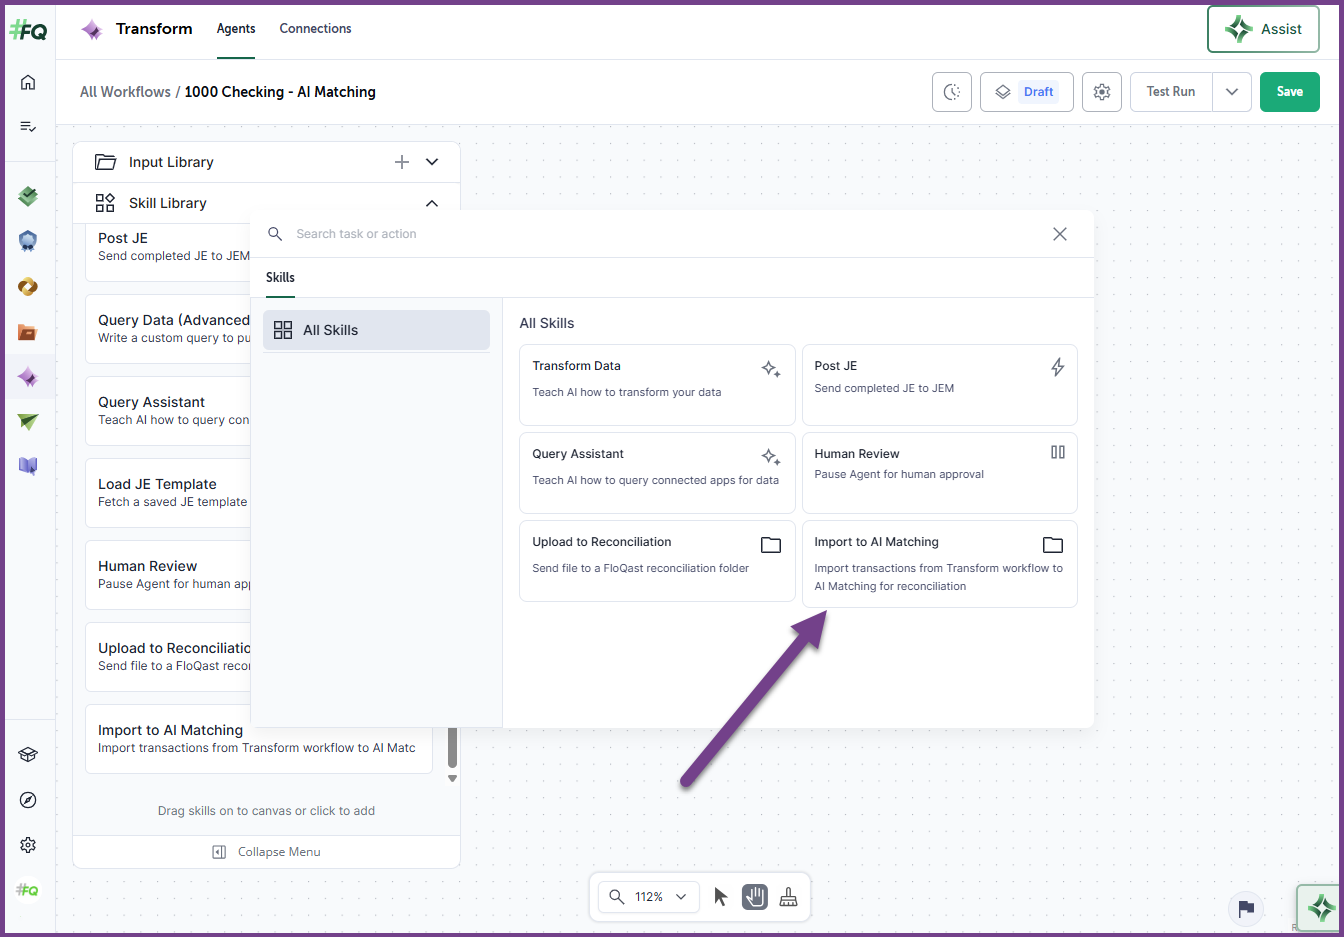Viewport: 1344px width, 937px height.
Task: Add the Transform Data skill card
Action: tap(657, 385)
